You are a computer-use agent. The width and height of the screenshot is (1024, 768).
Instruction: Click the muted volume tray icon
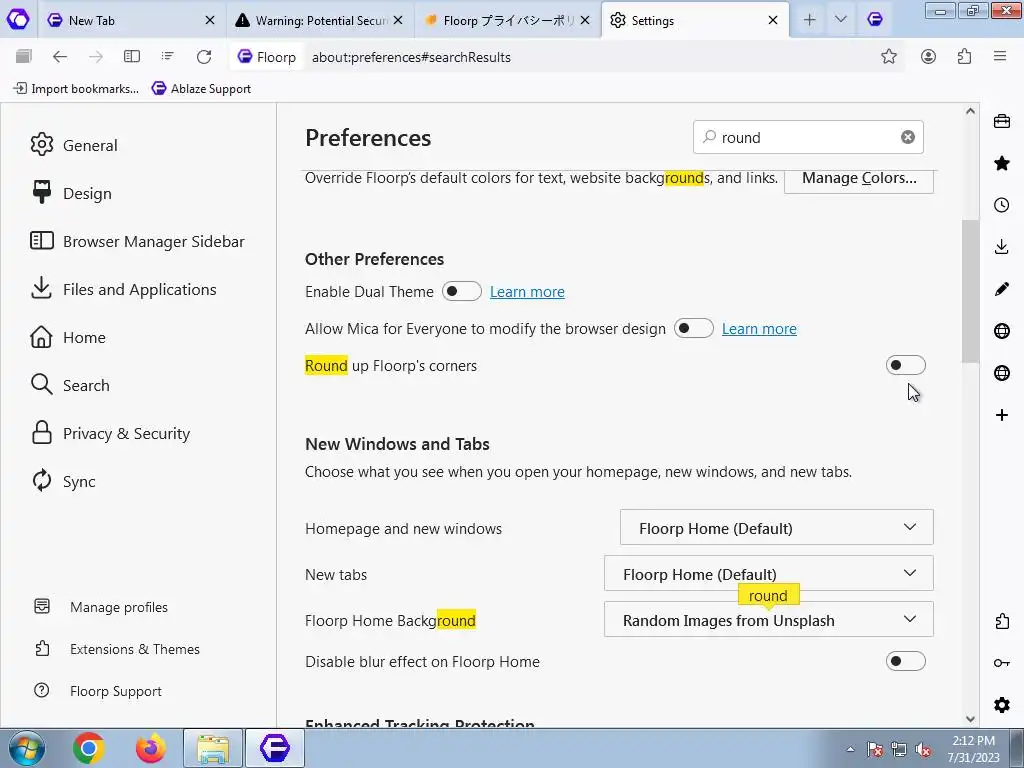(923, 750)
